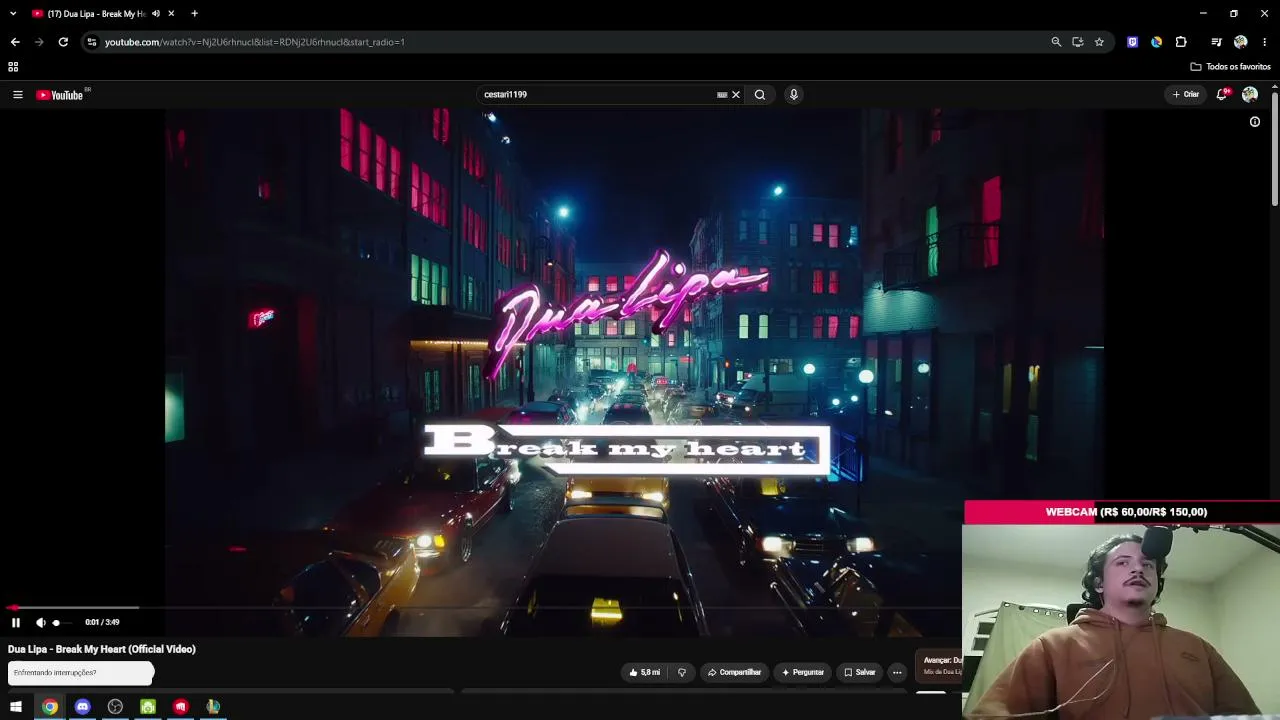
Task: Open the Chrome profile avatar
Action: point(1241,42)
